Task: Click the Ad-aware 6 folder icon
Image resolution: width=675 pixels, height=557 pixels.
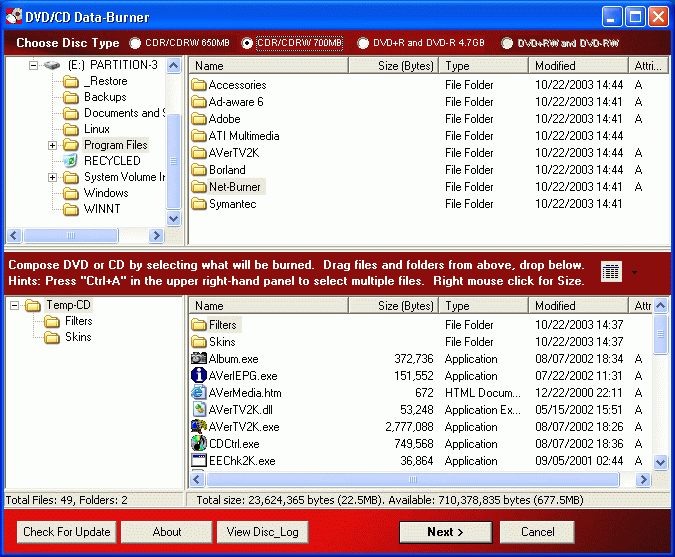Action: point(198,102)
